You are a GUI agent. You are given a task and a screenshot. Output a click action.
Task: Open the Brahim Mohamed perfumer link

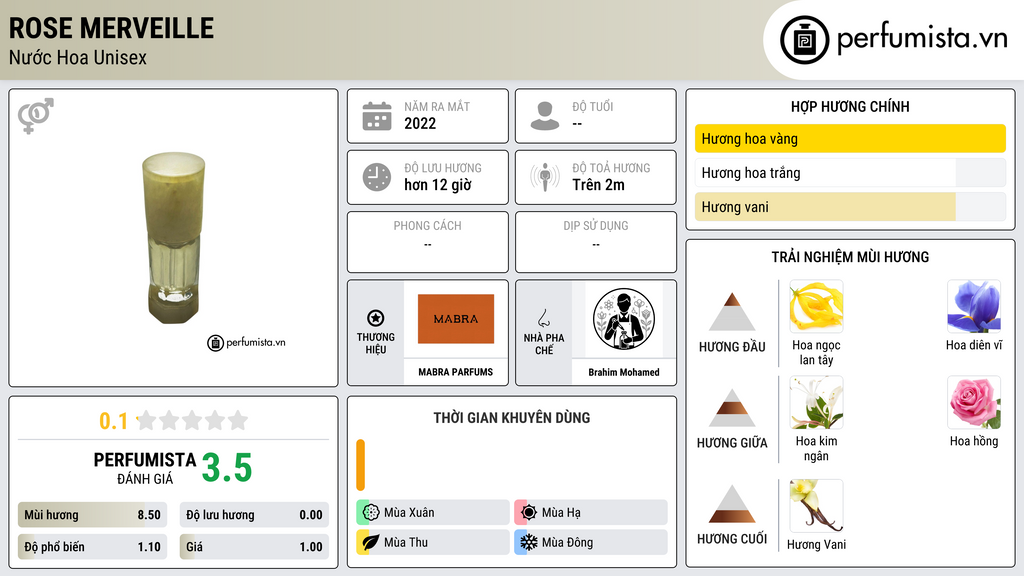624,372
